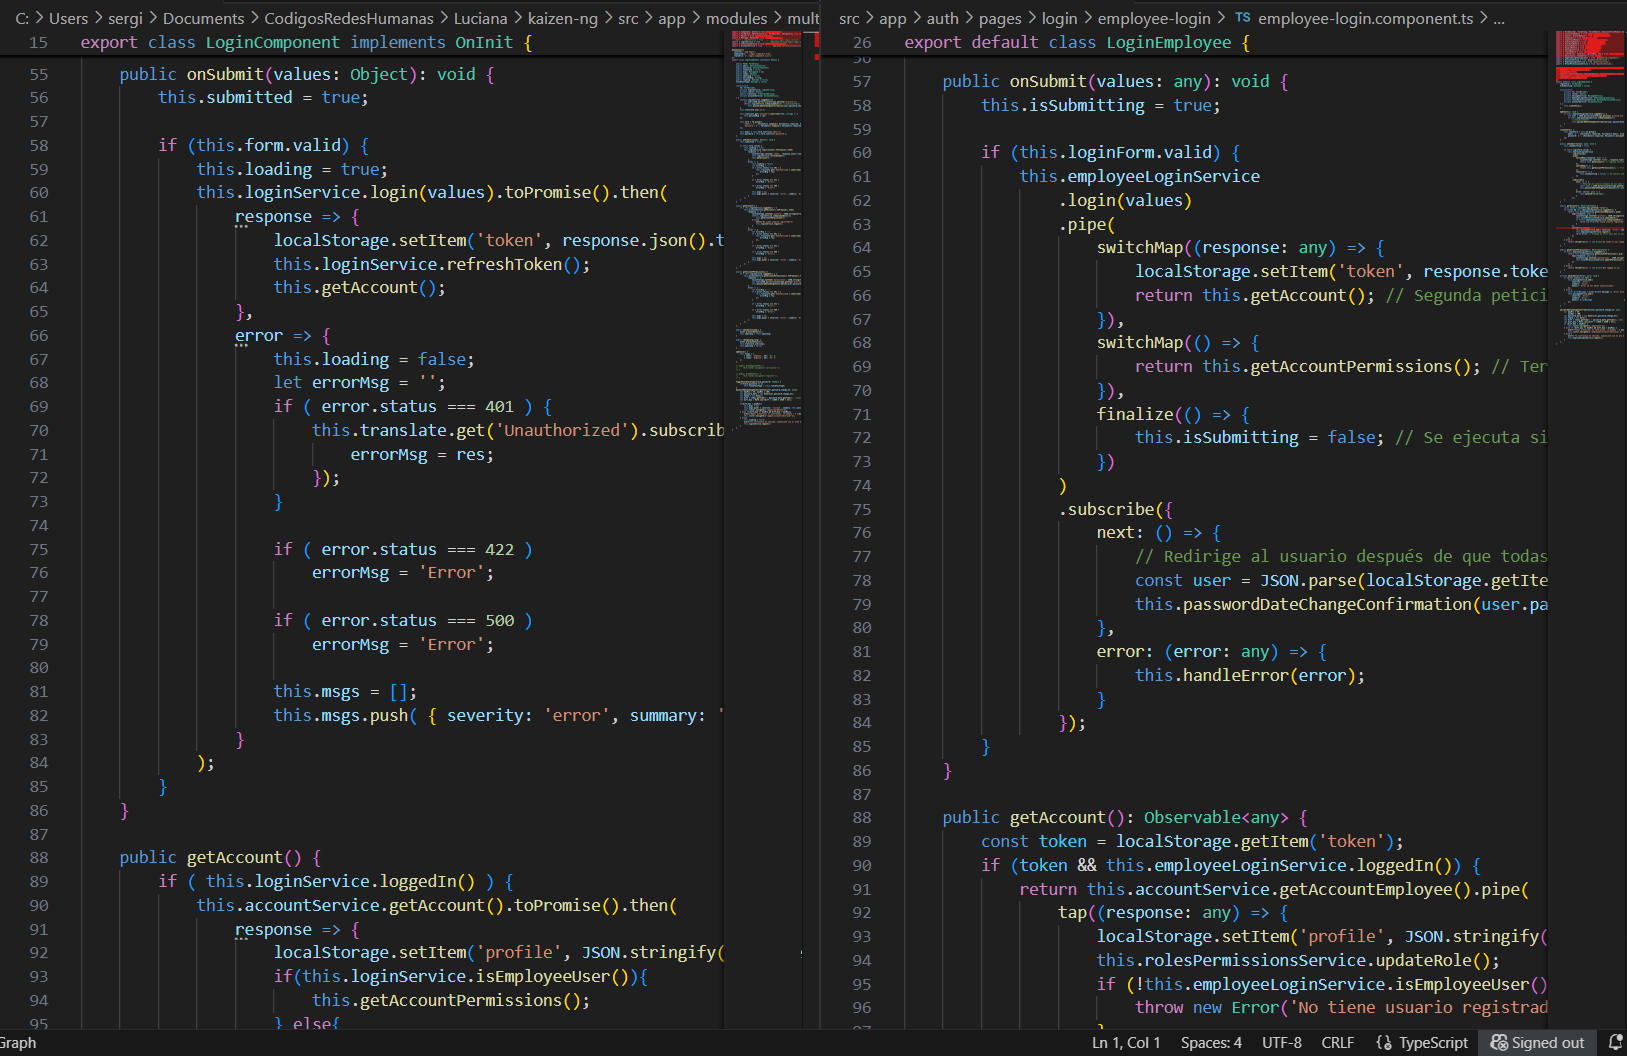Image resolution: width=1627 pixels, height=1056 pixels.
Task: Click the Ln 1, Col 1 cursor position
Action: coord(1125,1042)
